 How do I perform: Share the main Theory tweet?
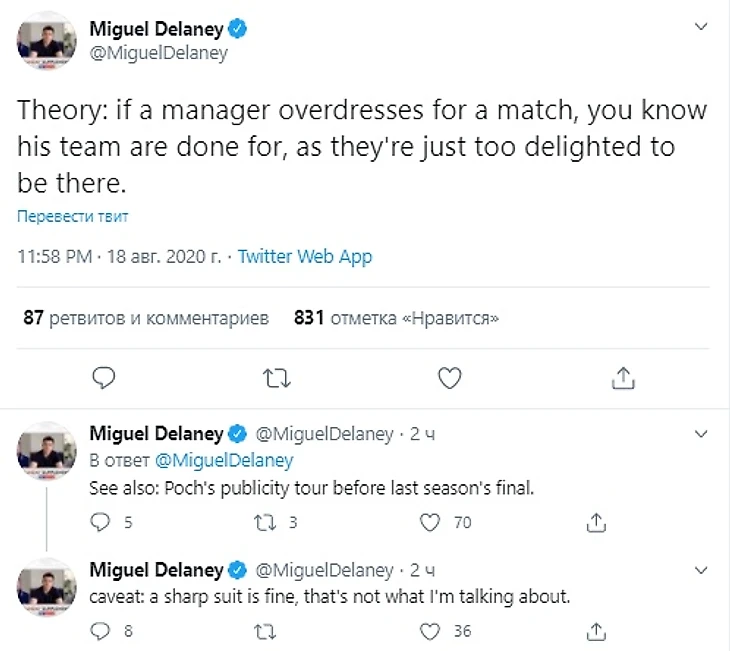pos(622,377)
